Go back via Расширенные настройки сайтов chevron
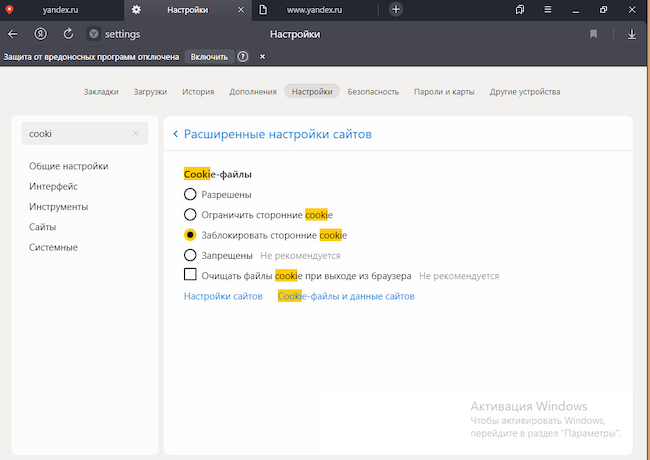This screenshot has width=650, height=460. pos(176,134)
